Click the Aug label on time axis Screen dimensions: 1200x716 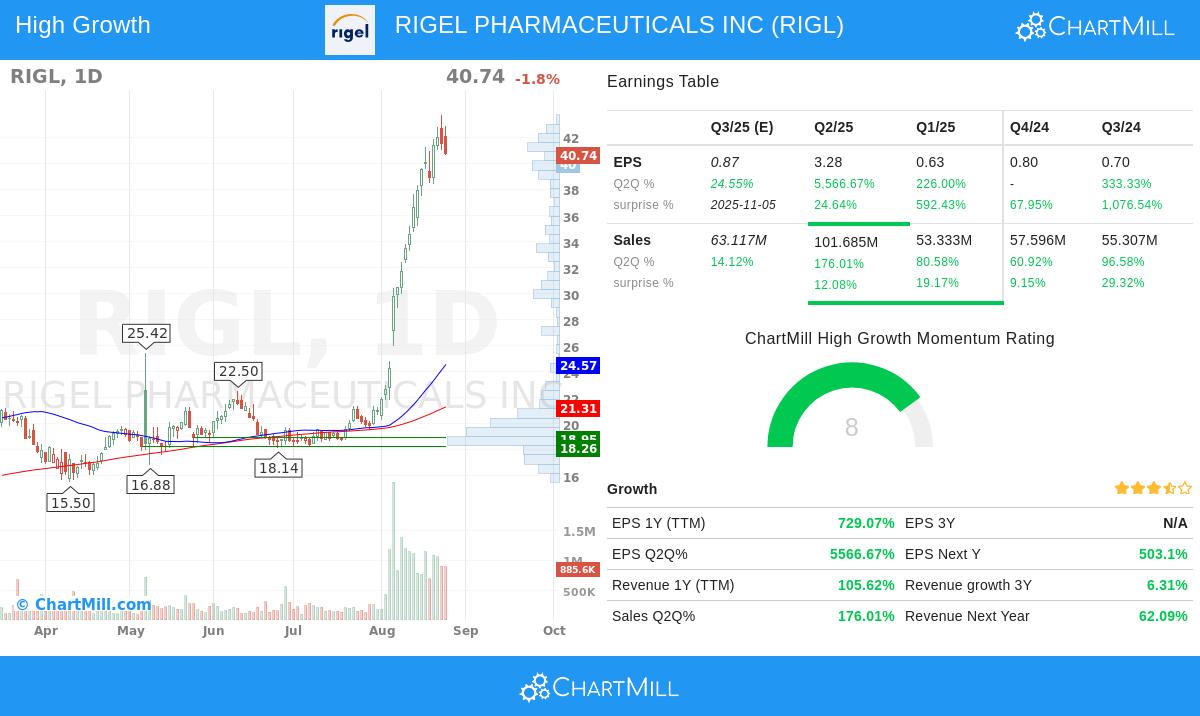(382, 631)
